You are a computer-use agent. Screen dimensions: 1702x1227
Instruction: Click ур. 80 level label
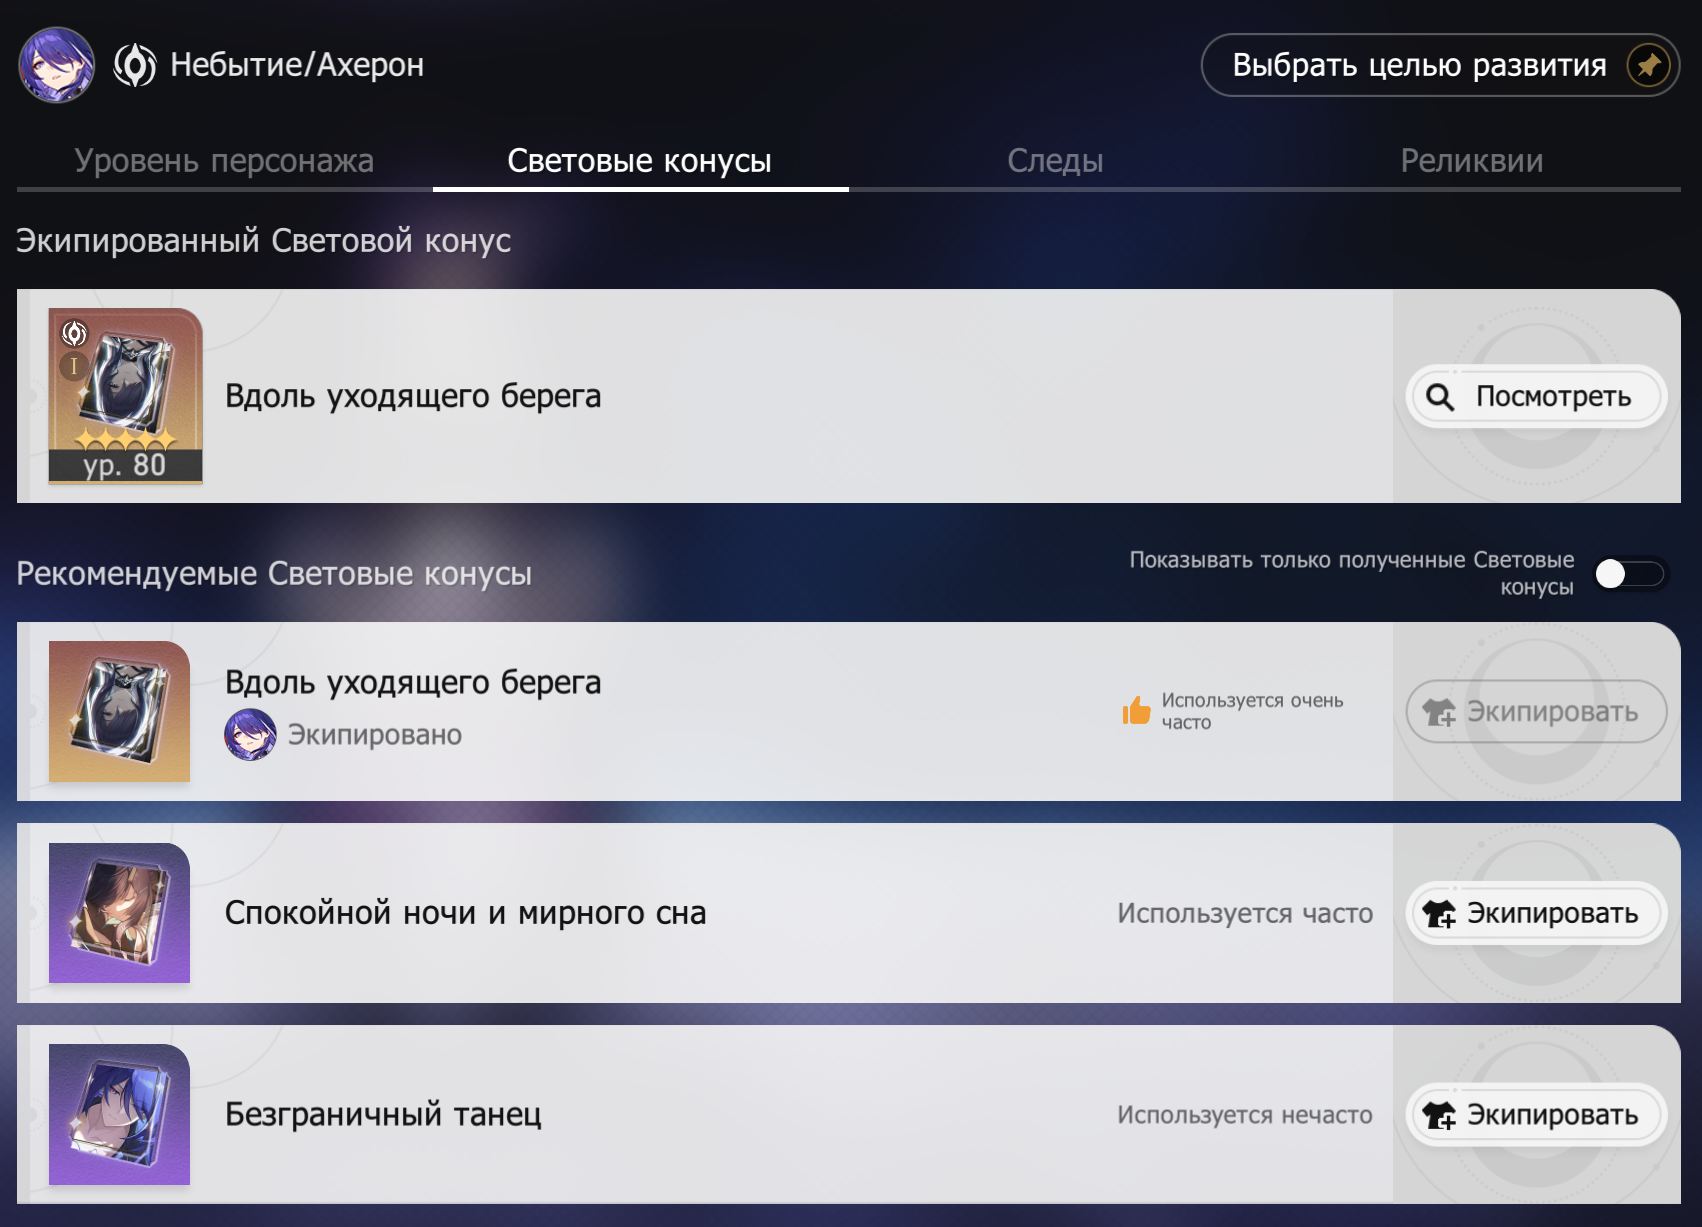click(125, 465)
